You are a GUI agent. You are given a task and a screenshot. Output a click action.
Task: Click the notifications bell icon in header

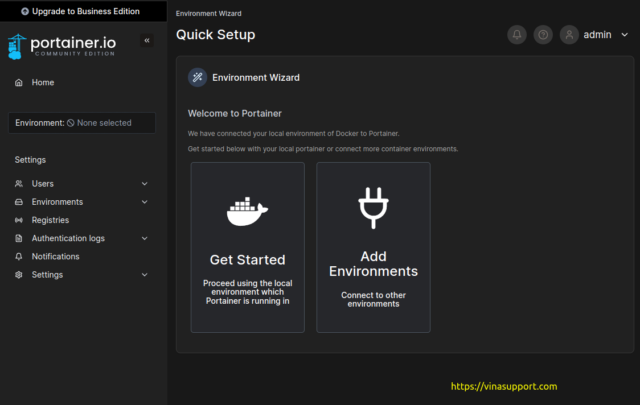click(517, 35)
